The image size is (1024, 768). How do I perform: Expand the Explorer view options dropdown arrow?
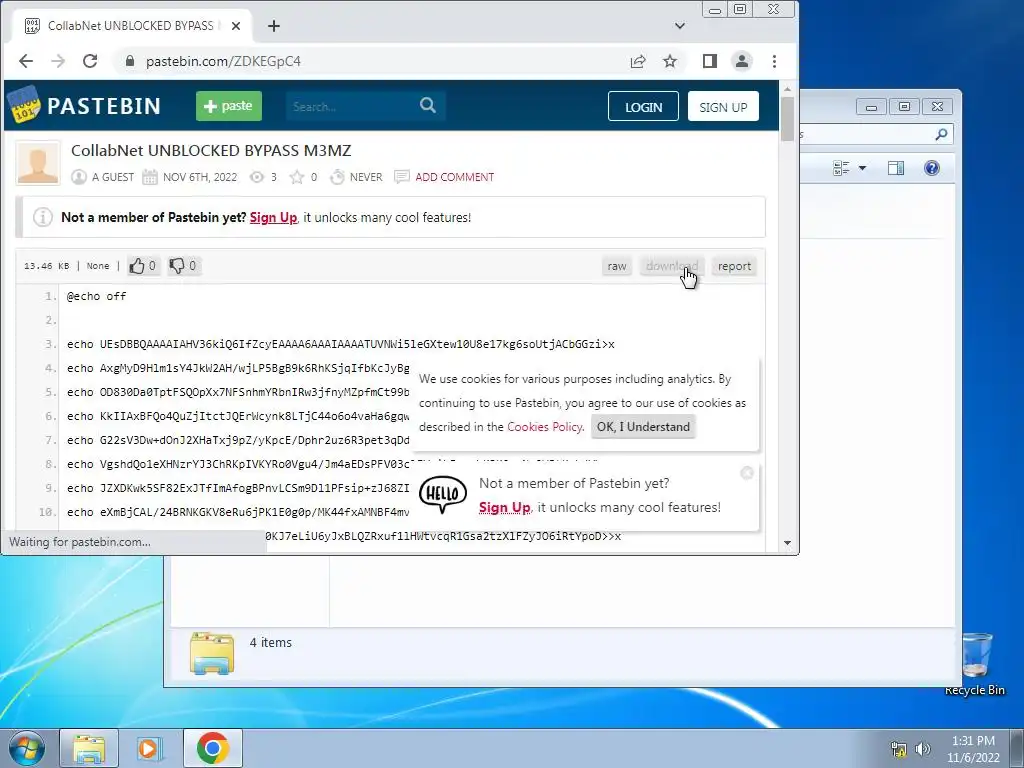coord(862,168)
